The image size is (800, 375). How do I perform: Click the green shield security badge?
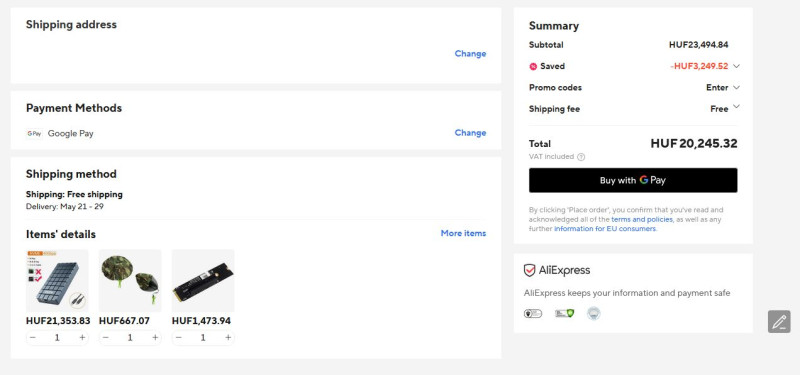[564, 313]
